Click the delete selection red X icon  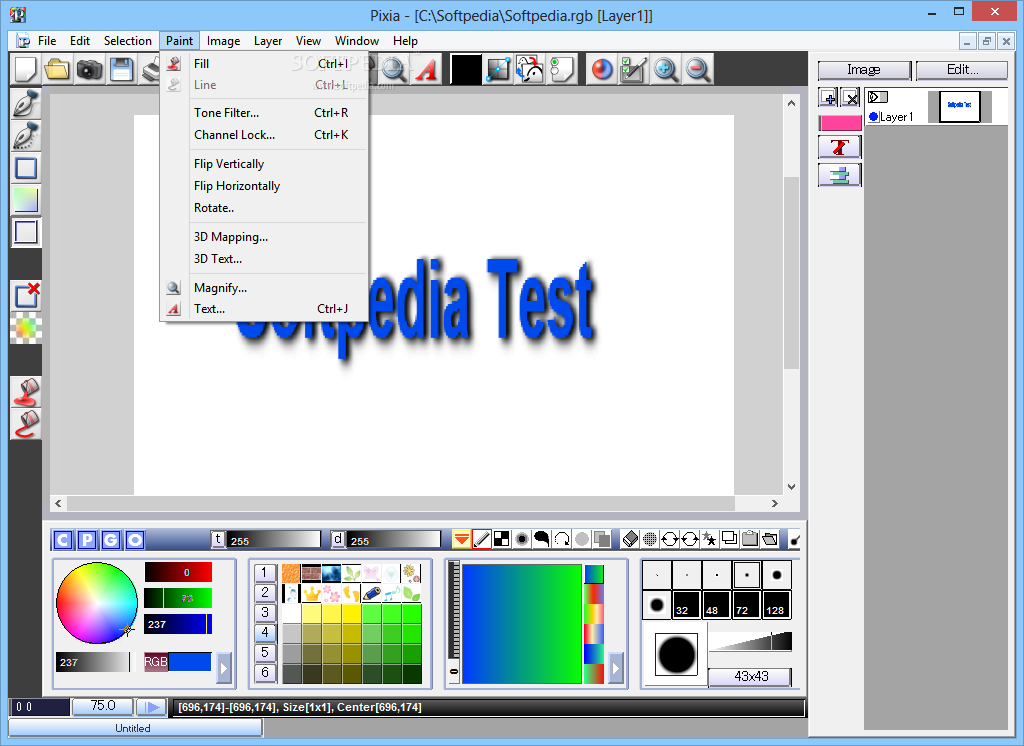pos(26,296)
